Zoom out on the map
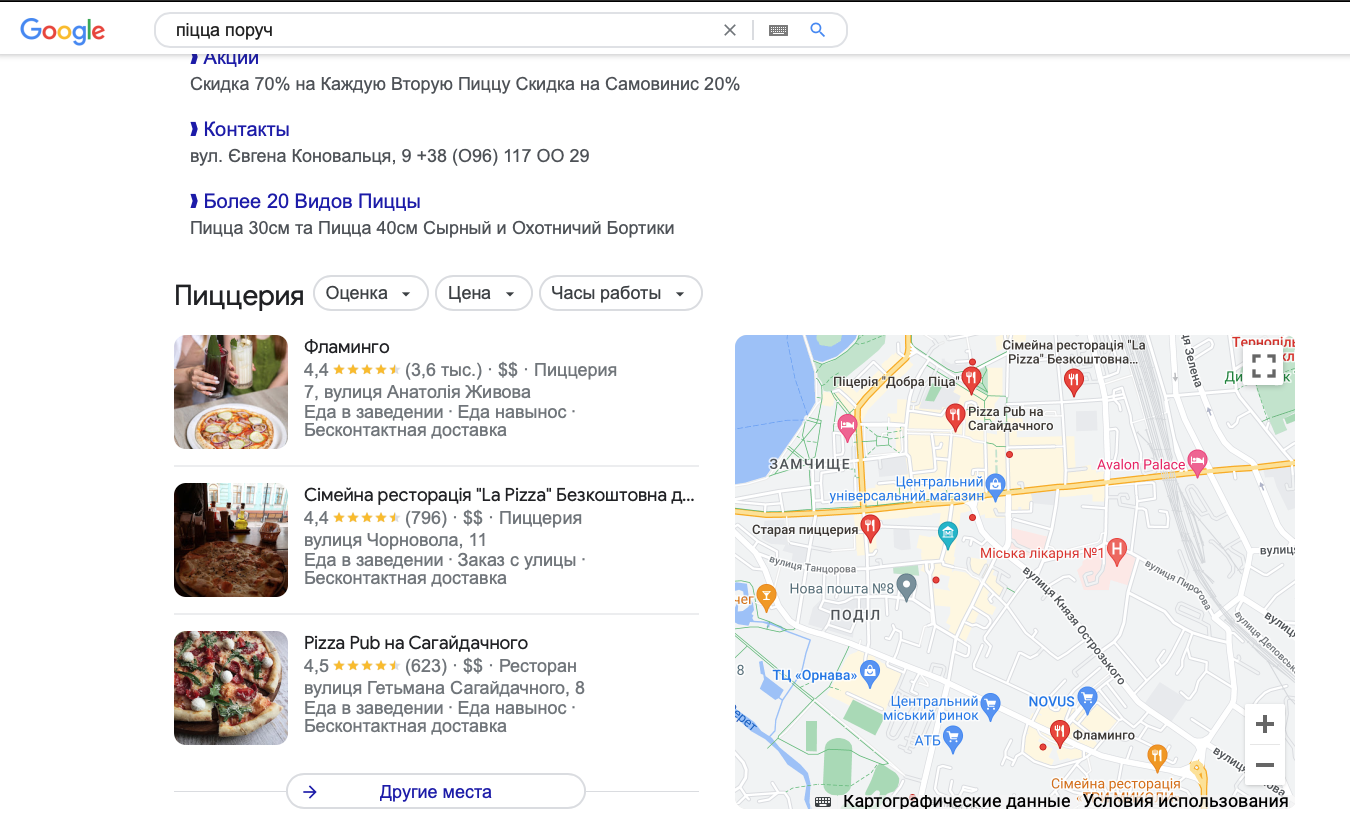The width and height of the screenshot is (1350, 830). (1264, 765)
